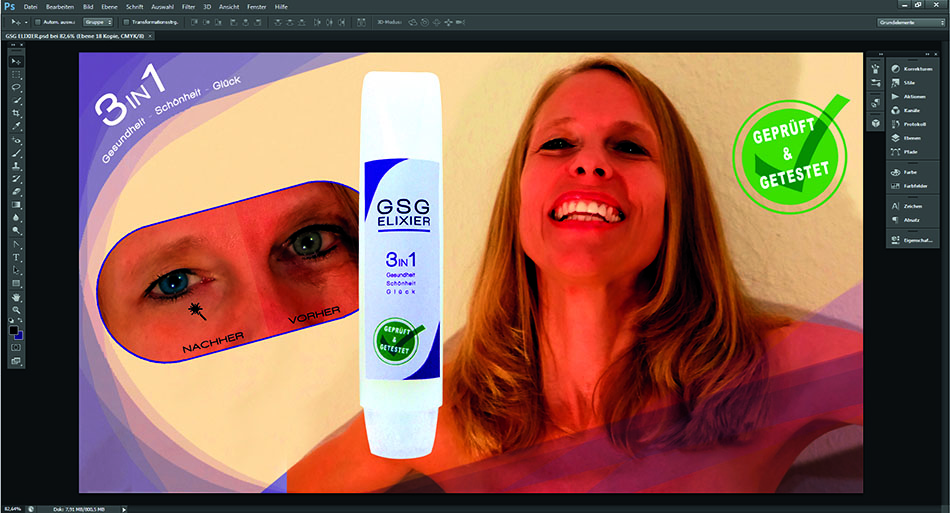
Task: Open the Eigenschaften panel
Action: coord(912,240)
